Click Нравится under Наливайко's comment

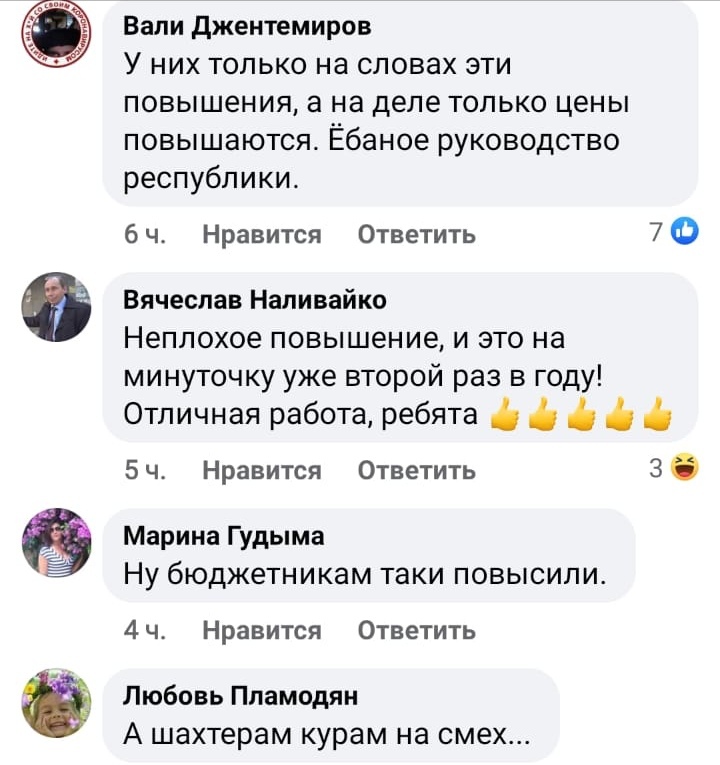(x=262, y=471)
